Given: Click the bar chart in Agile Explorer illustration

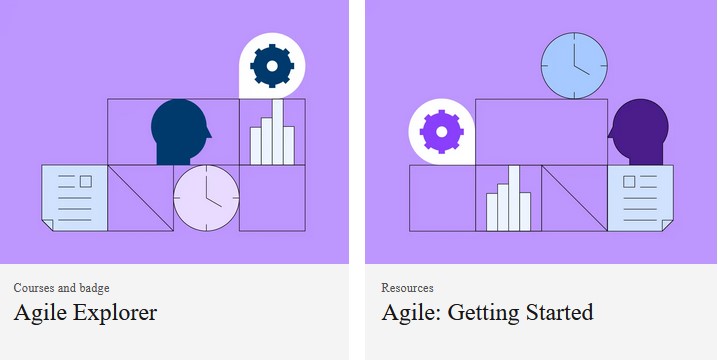Looking at the screenshot, I should point(272,132).
